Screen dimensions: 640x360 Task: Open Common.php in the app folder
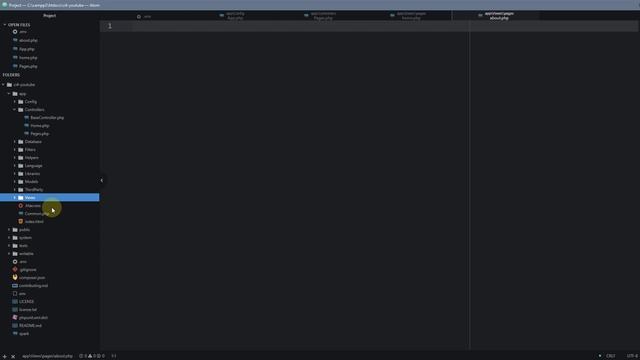pos(37,214)
